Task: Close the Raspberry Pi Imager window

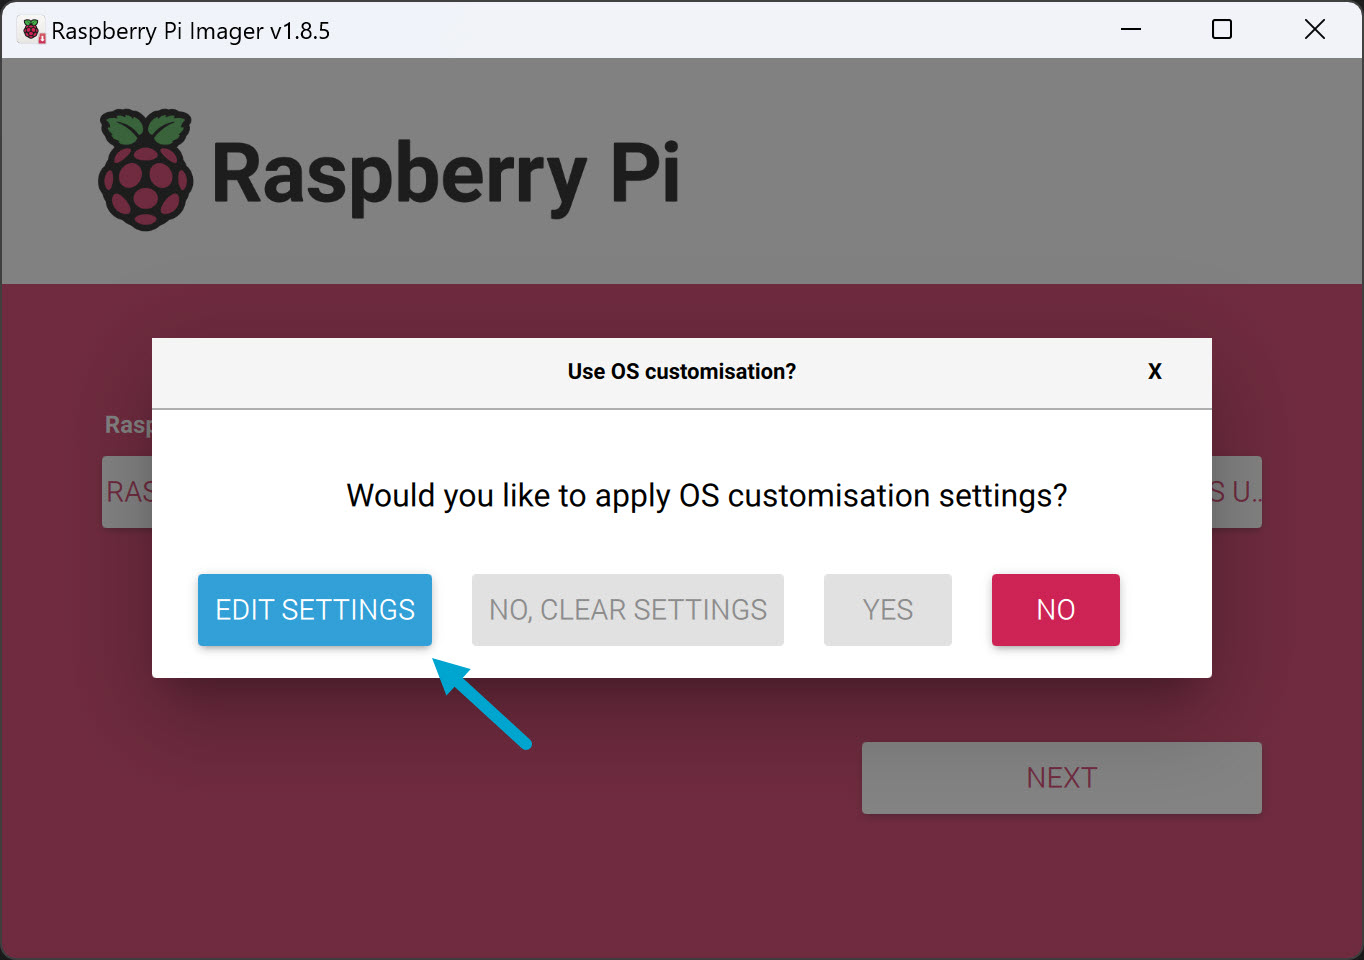Action: 1314,30
